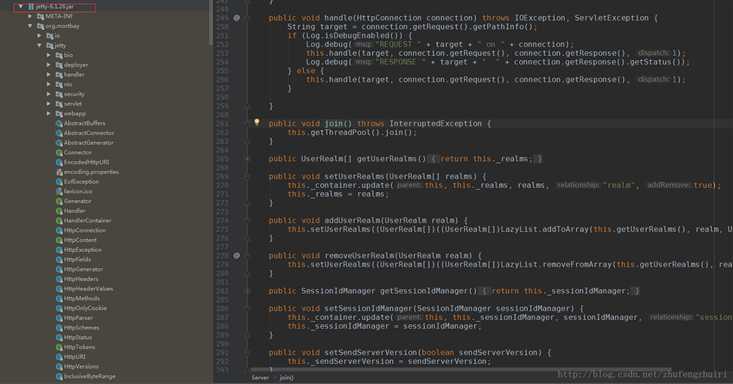
Task: Click the Generator interface icon
Action: pyautogui.click(x=59, y=201)
